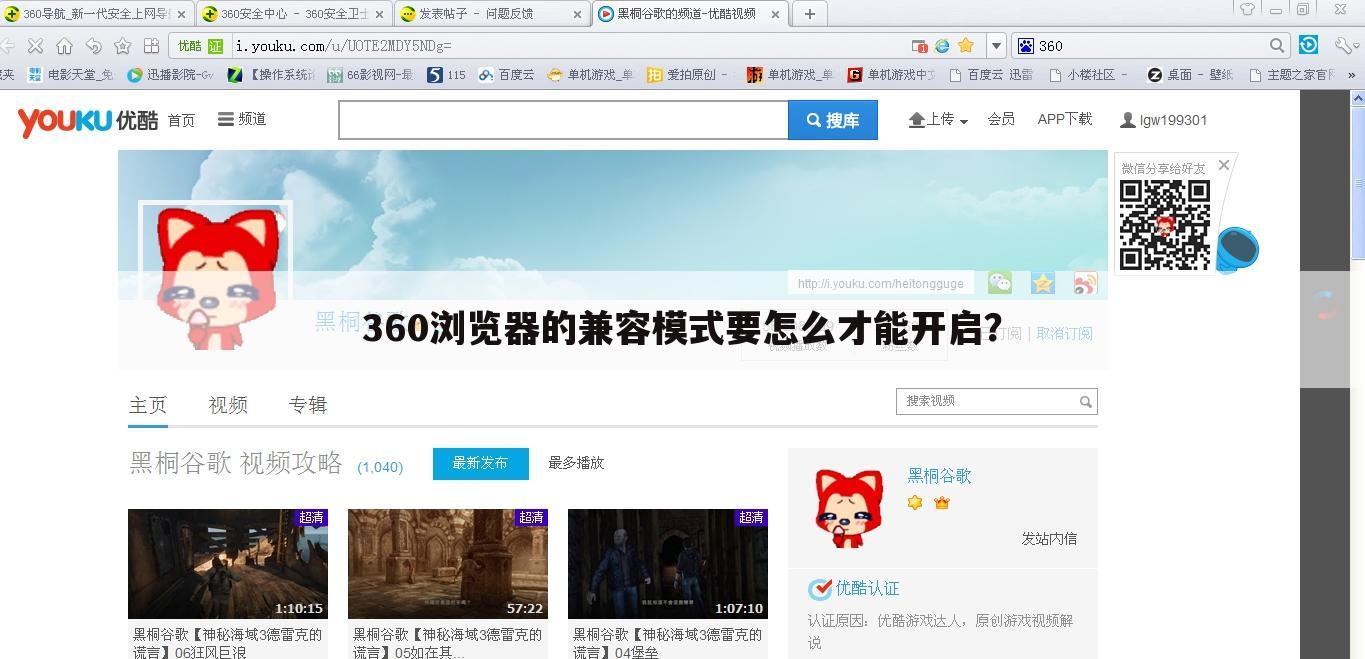Image resolution: width=1365 pixels, height=659 pixels.
Task: Open 爱拍原创 bookmark
Action: [x=686, y=75]
